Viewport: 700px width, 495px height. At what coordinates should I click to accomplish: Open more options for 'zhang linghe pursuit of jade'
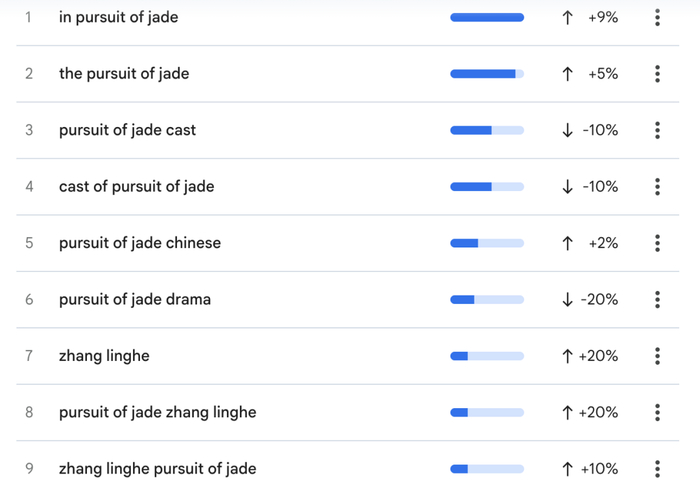coord(657,469)
